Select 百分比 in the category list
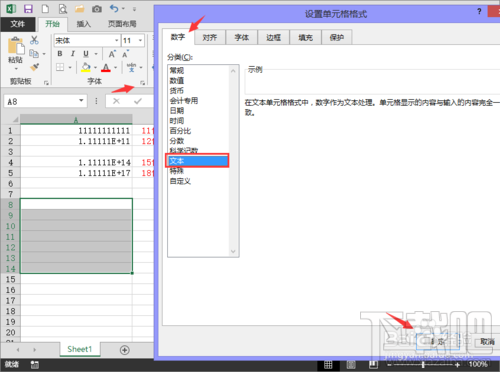Screen dimensions: 500x372 [x=198, y=131]
